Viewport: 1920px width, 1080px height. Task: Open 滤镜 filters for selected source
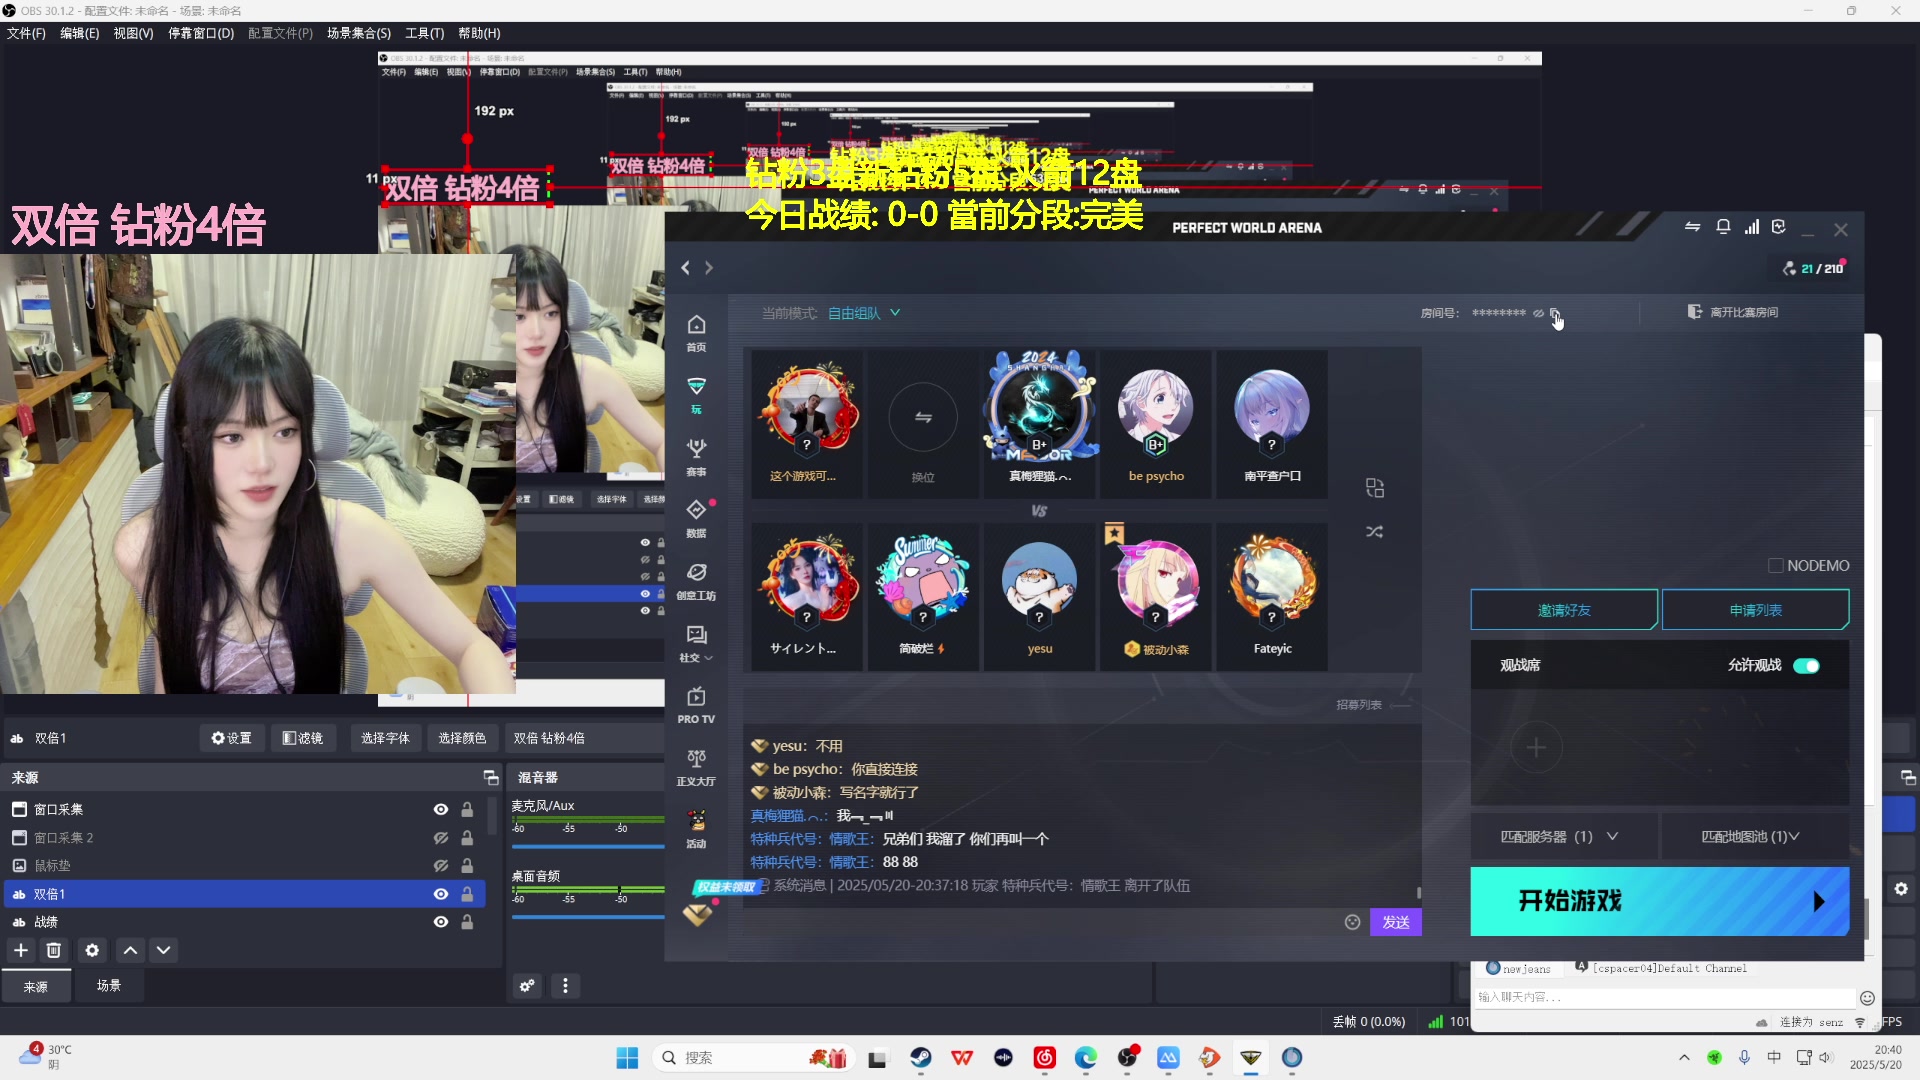click(303, 738)
